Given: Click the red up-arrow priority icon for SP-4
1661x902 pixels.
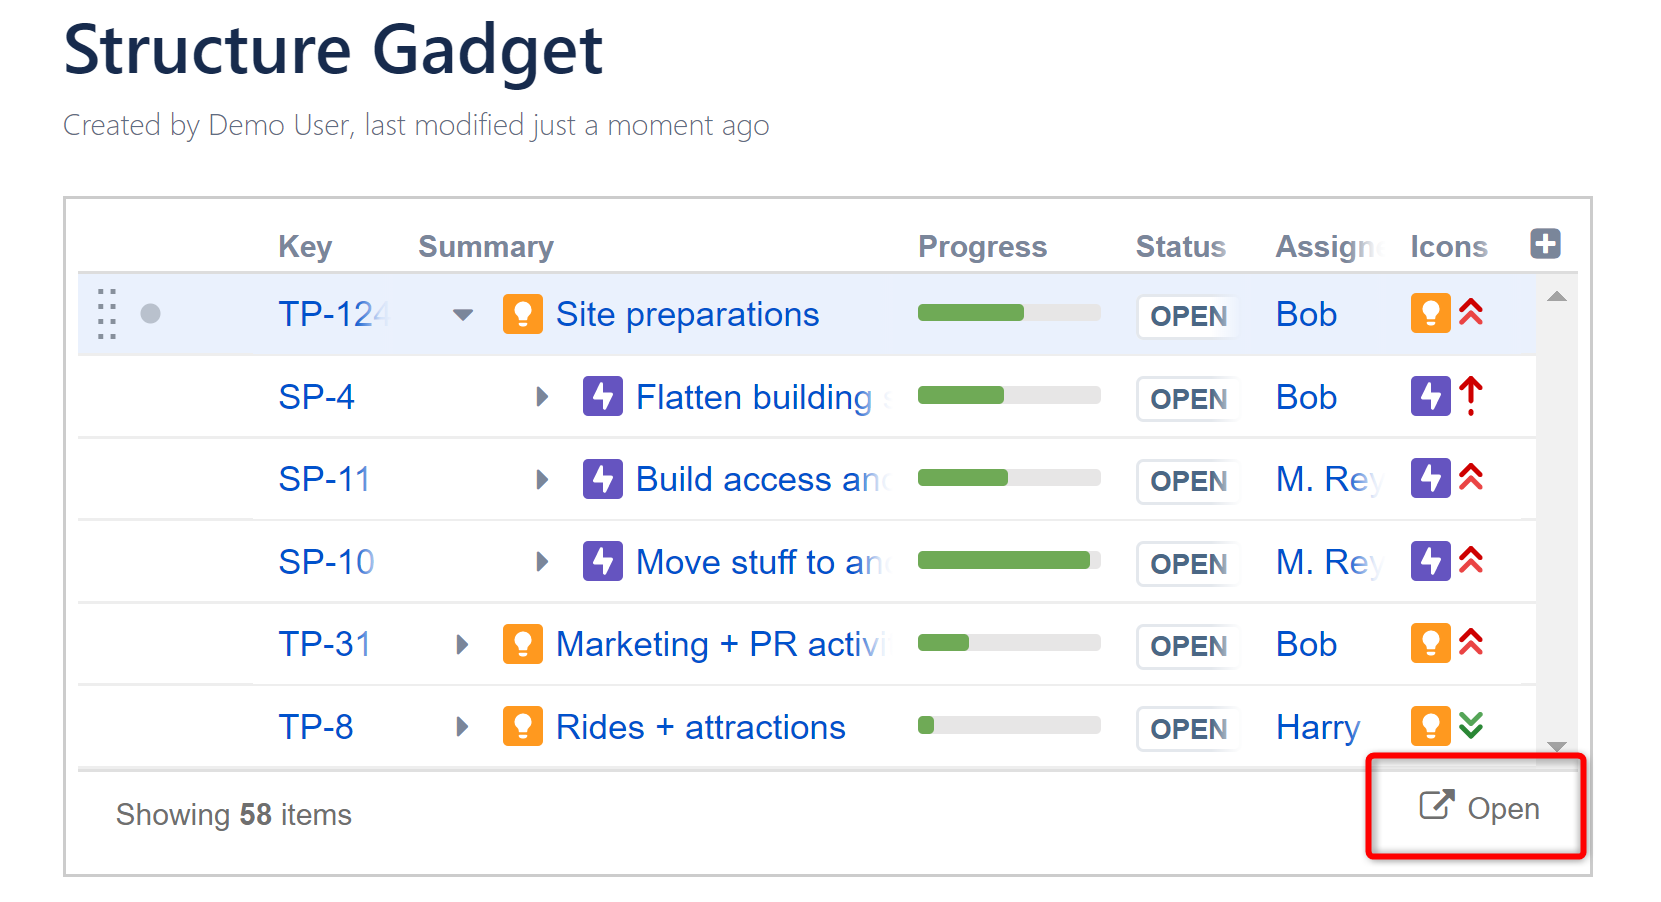Looking at the screenshot, I should coord(1470,396).
